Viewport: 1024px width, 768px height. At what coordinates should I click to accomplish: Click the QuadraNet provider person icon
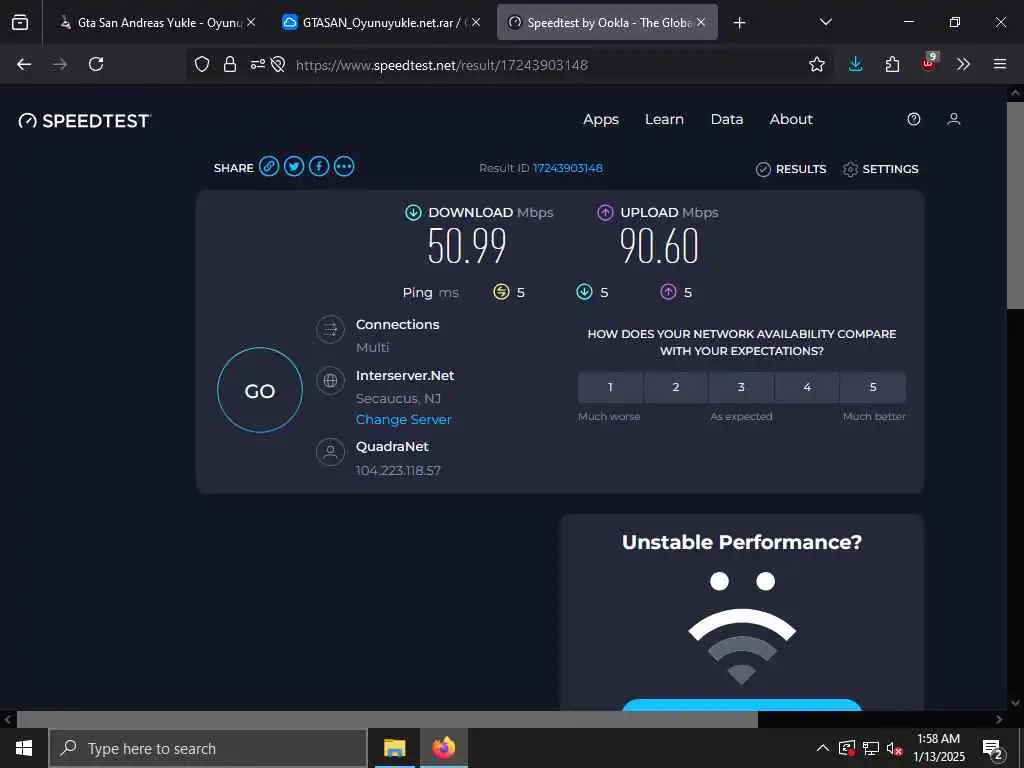point(330,452)
